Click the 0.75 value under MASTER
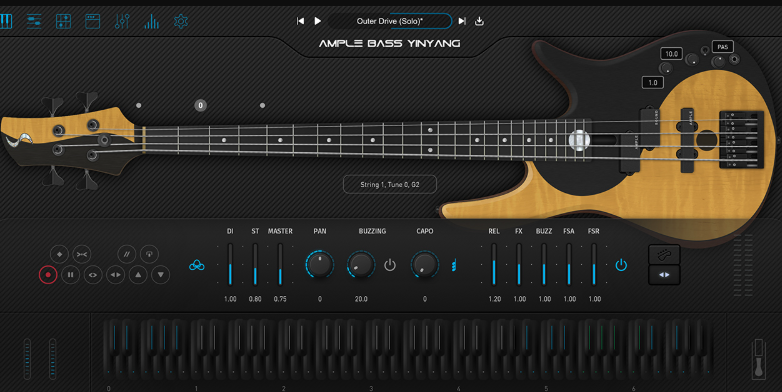 280,299
